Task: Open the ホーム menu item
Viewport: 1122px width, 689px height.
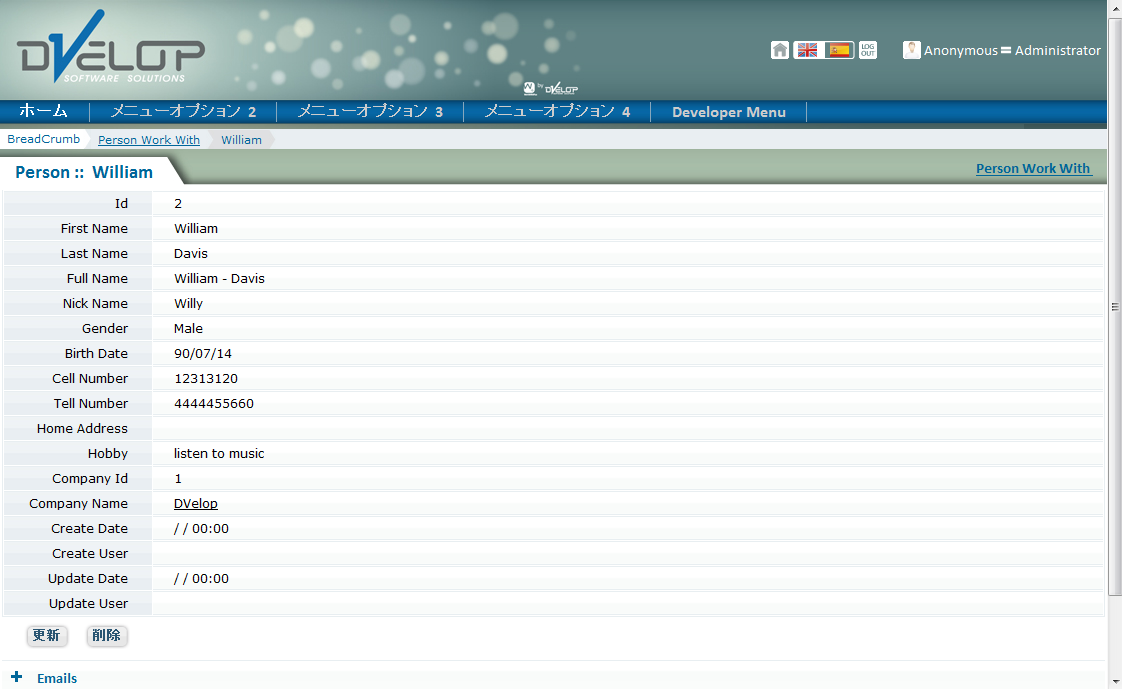Action: [x=44, y=111]
